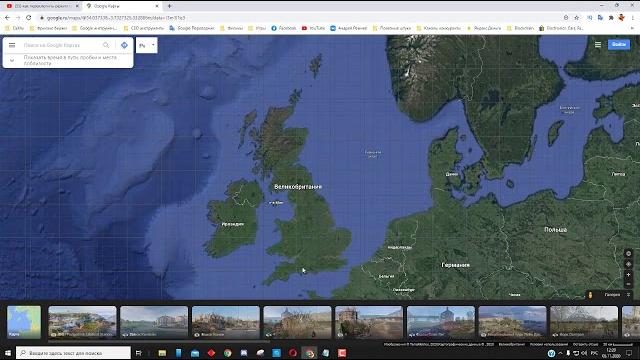Zoom in with the plus map control
This screenshot has width=640, height=360.
(628, 274)
